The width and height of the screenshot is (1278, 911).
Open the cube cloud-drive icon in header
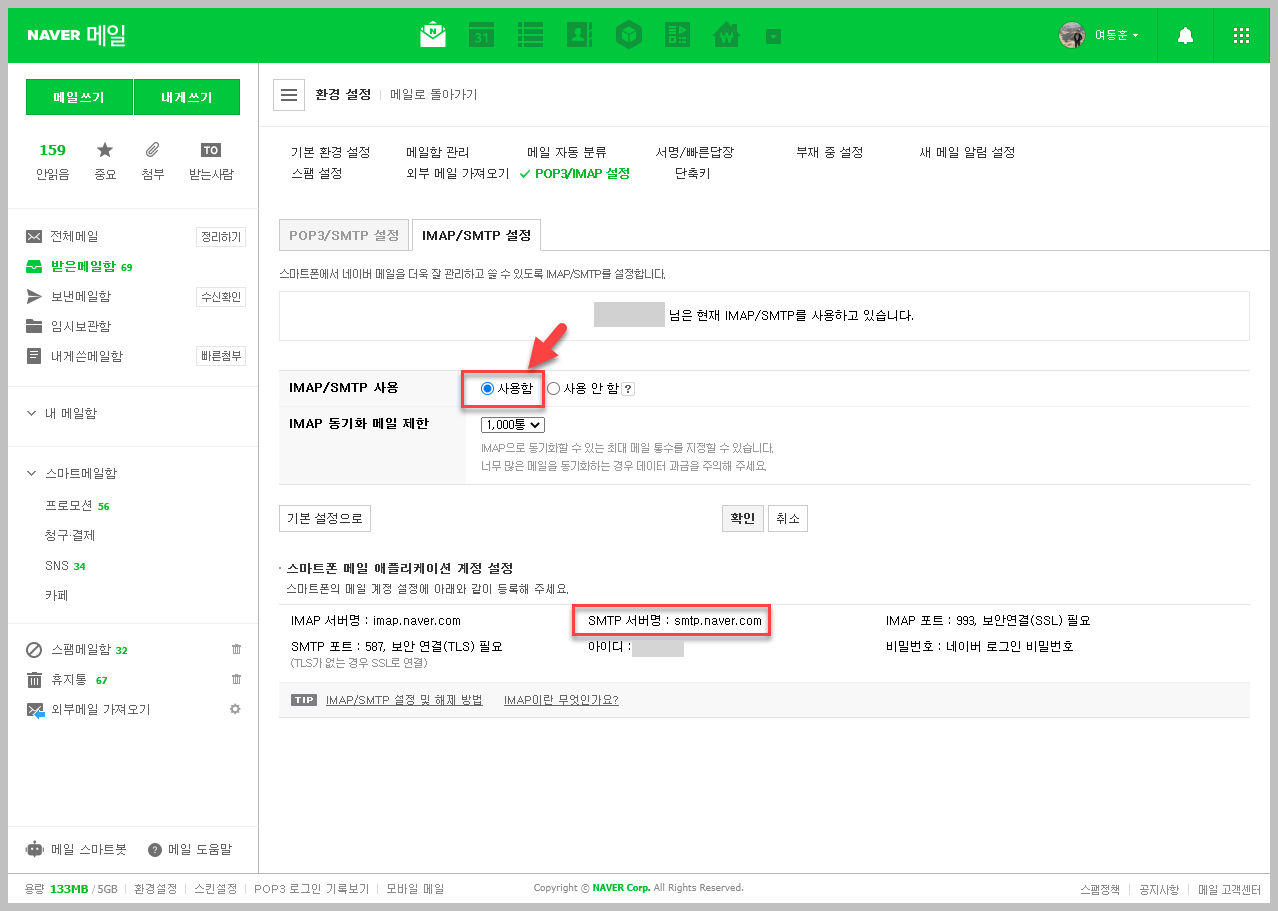[628, 36]
